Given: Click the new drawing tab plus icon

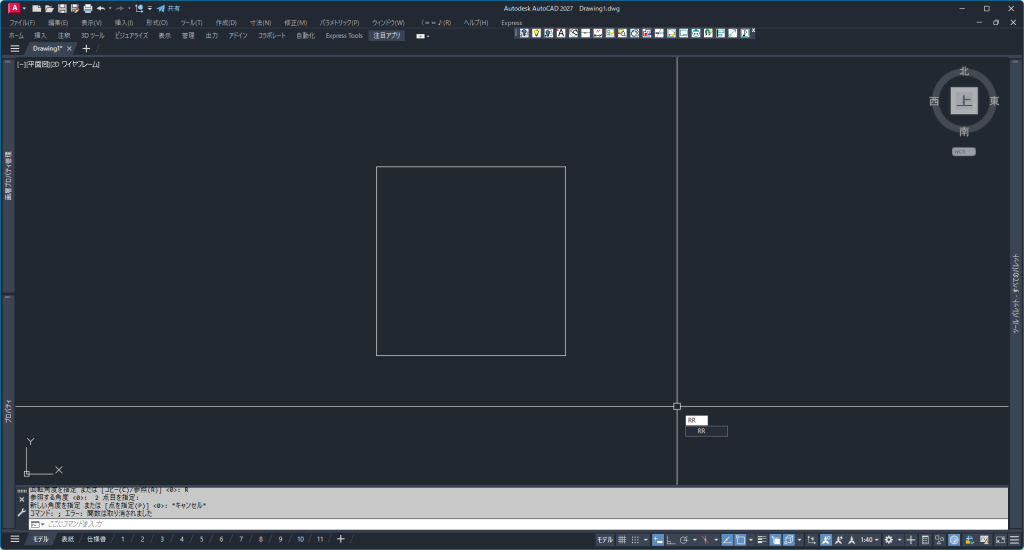Looking at the screenshot, I should (86, 48).
